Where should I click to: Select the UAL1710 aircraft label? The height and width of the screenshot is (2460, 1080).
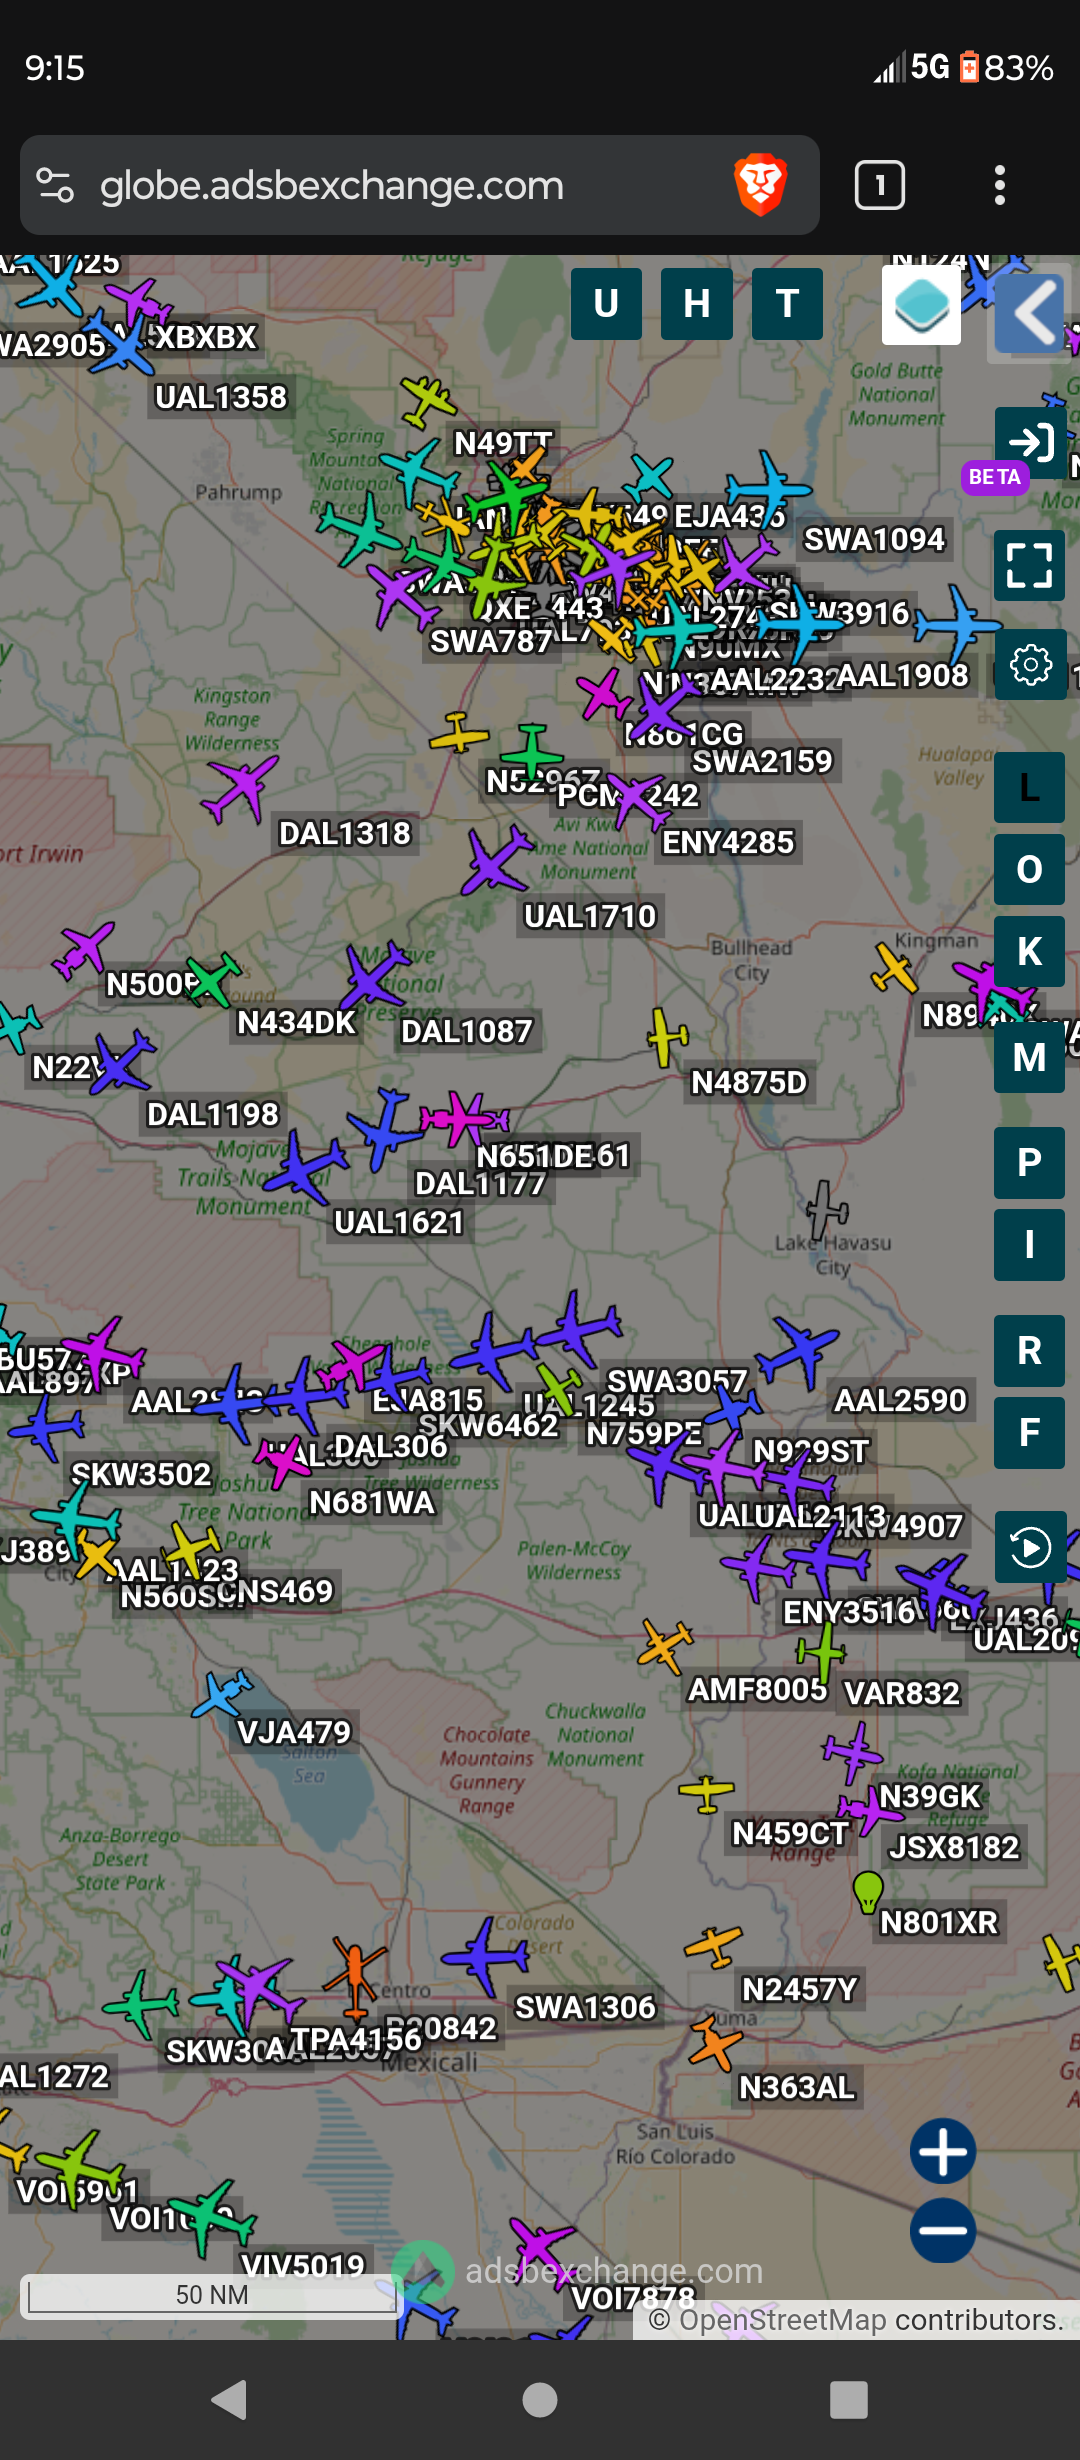tap(590, 916)
